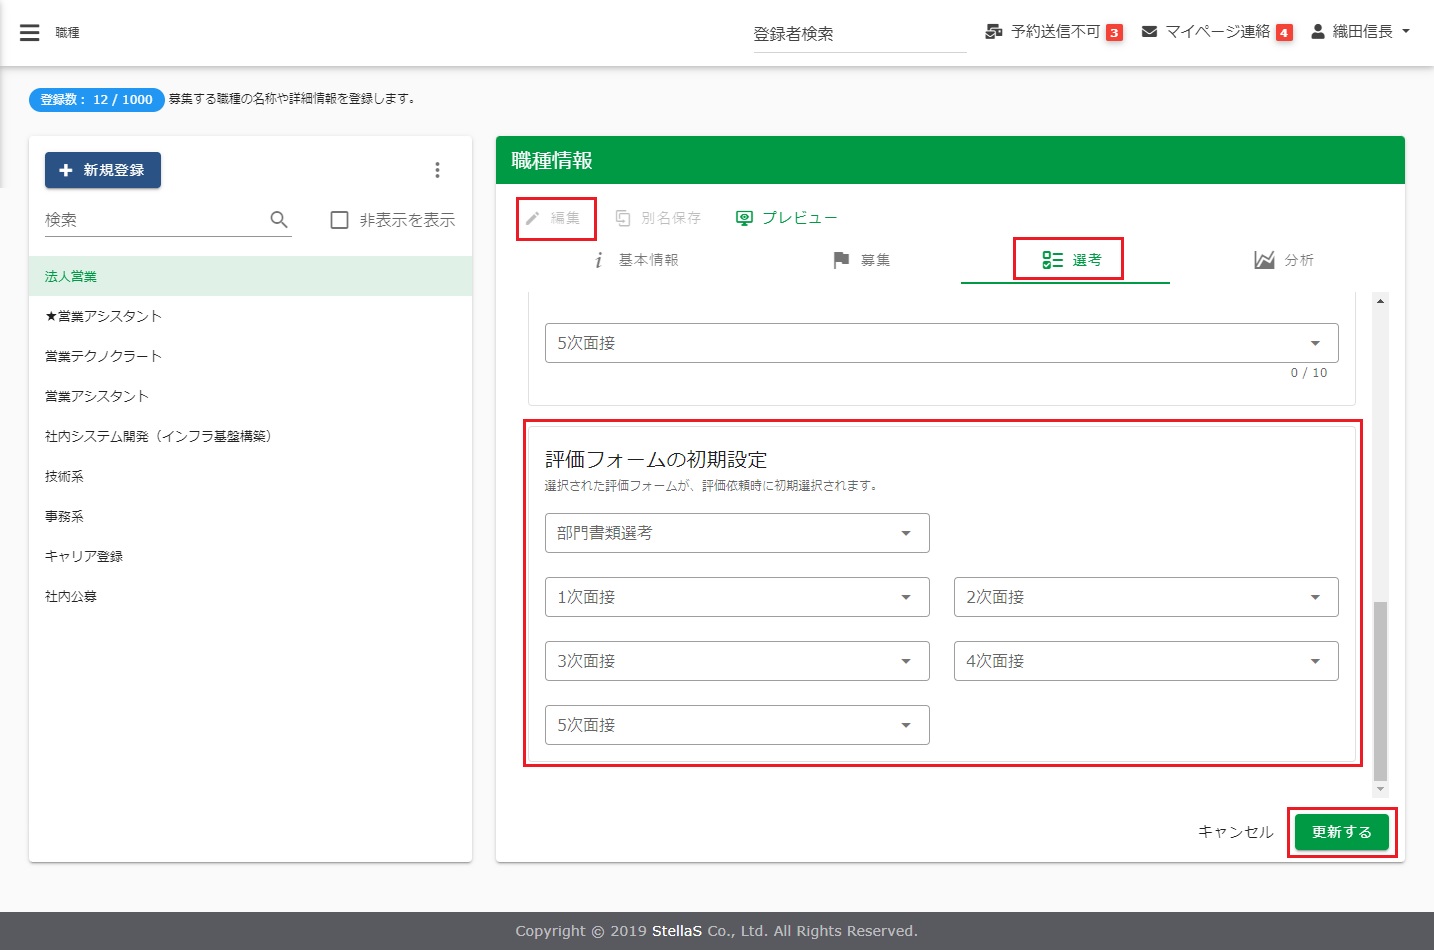Open the 2次面接 evaluation form dropdown
This screenshot has width=1434, height=950.
tap(1145, 597)
